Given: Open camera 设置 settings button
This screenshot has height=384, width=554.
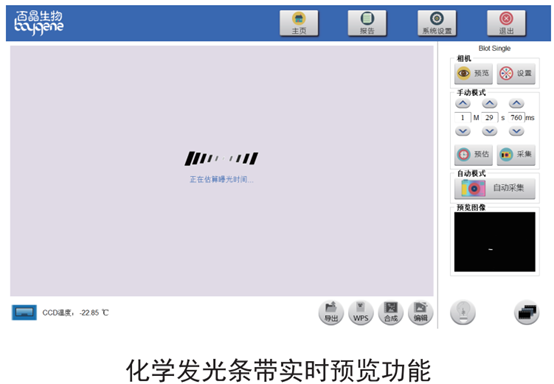Looking at the screenshot, I should [516, 73].
